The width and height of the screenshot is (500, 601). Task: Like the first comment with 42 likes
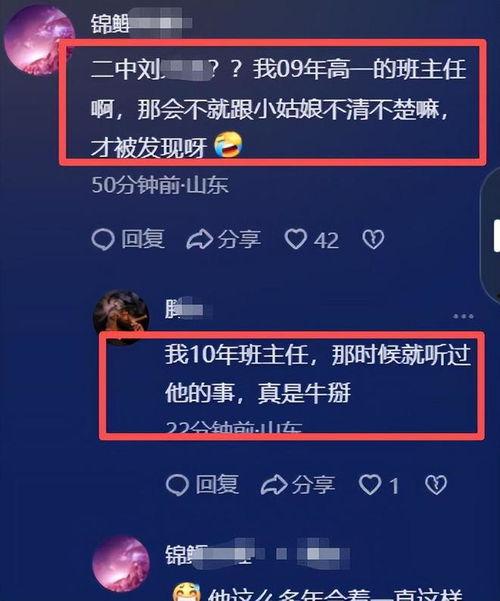point(296,239)
